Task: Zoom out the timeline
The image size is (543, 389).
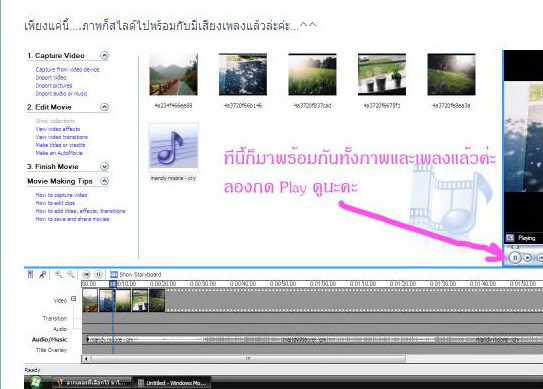Action: click(71, 275)
